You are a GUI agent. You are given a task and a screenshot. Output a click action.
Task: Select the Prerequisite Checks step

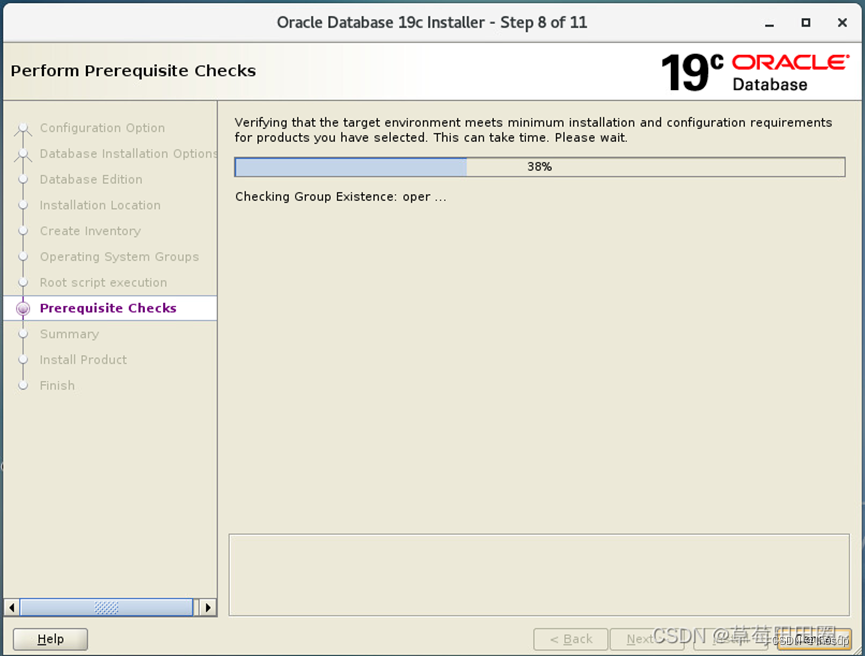click(x=108, y=308)
